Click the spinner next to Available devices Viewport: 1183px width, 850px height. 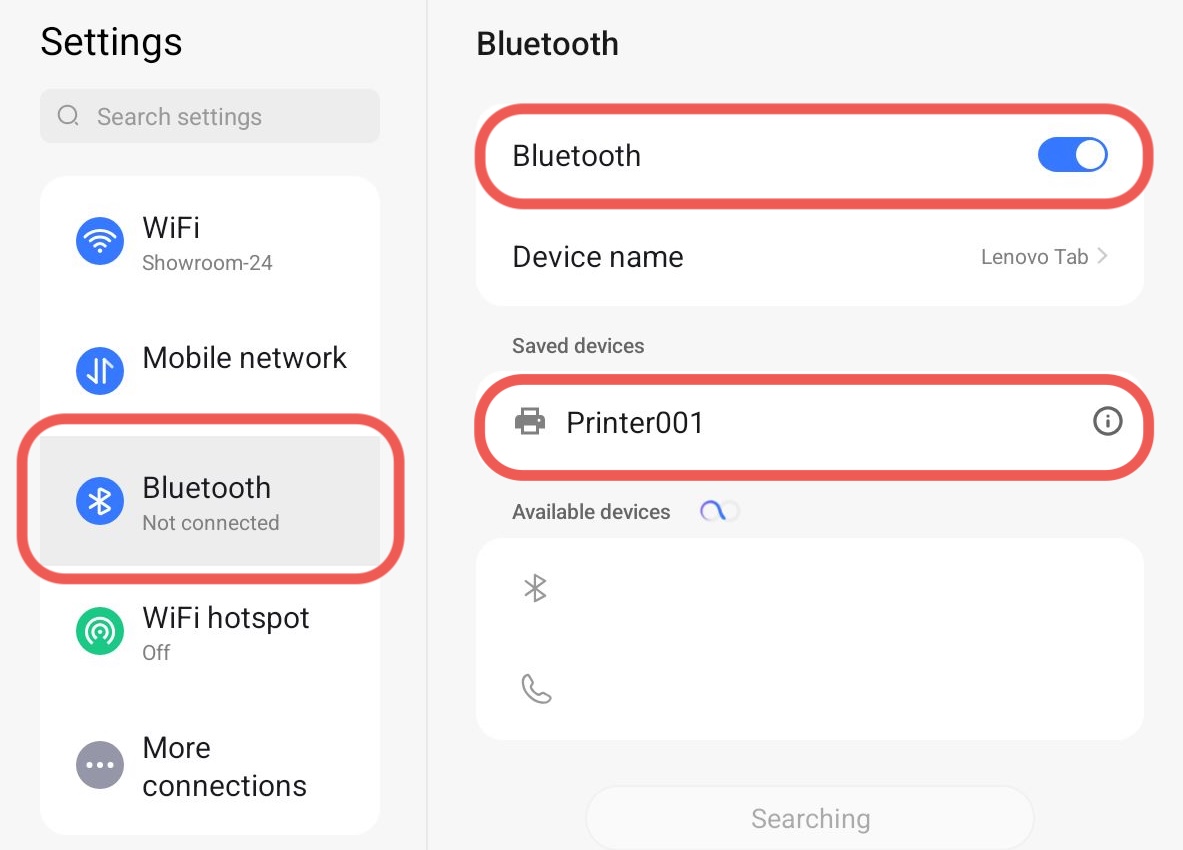click(x=719, y=512)
